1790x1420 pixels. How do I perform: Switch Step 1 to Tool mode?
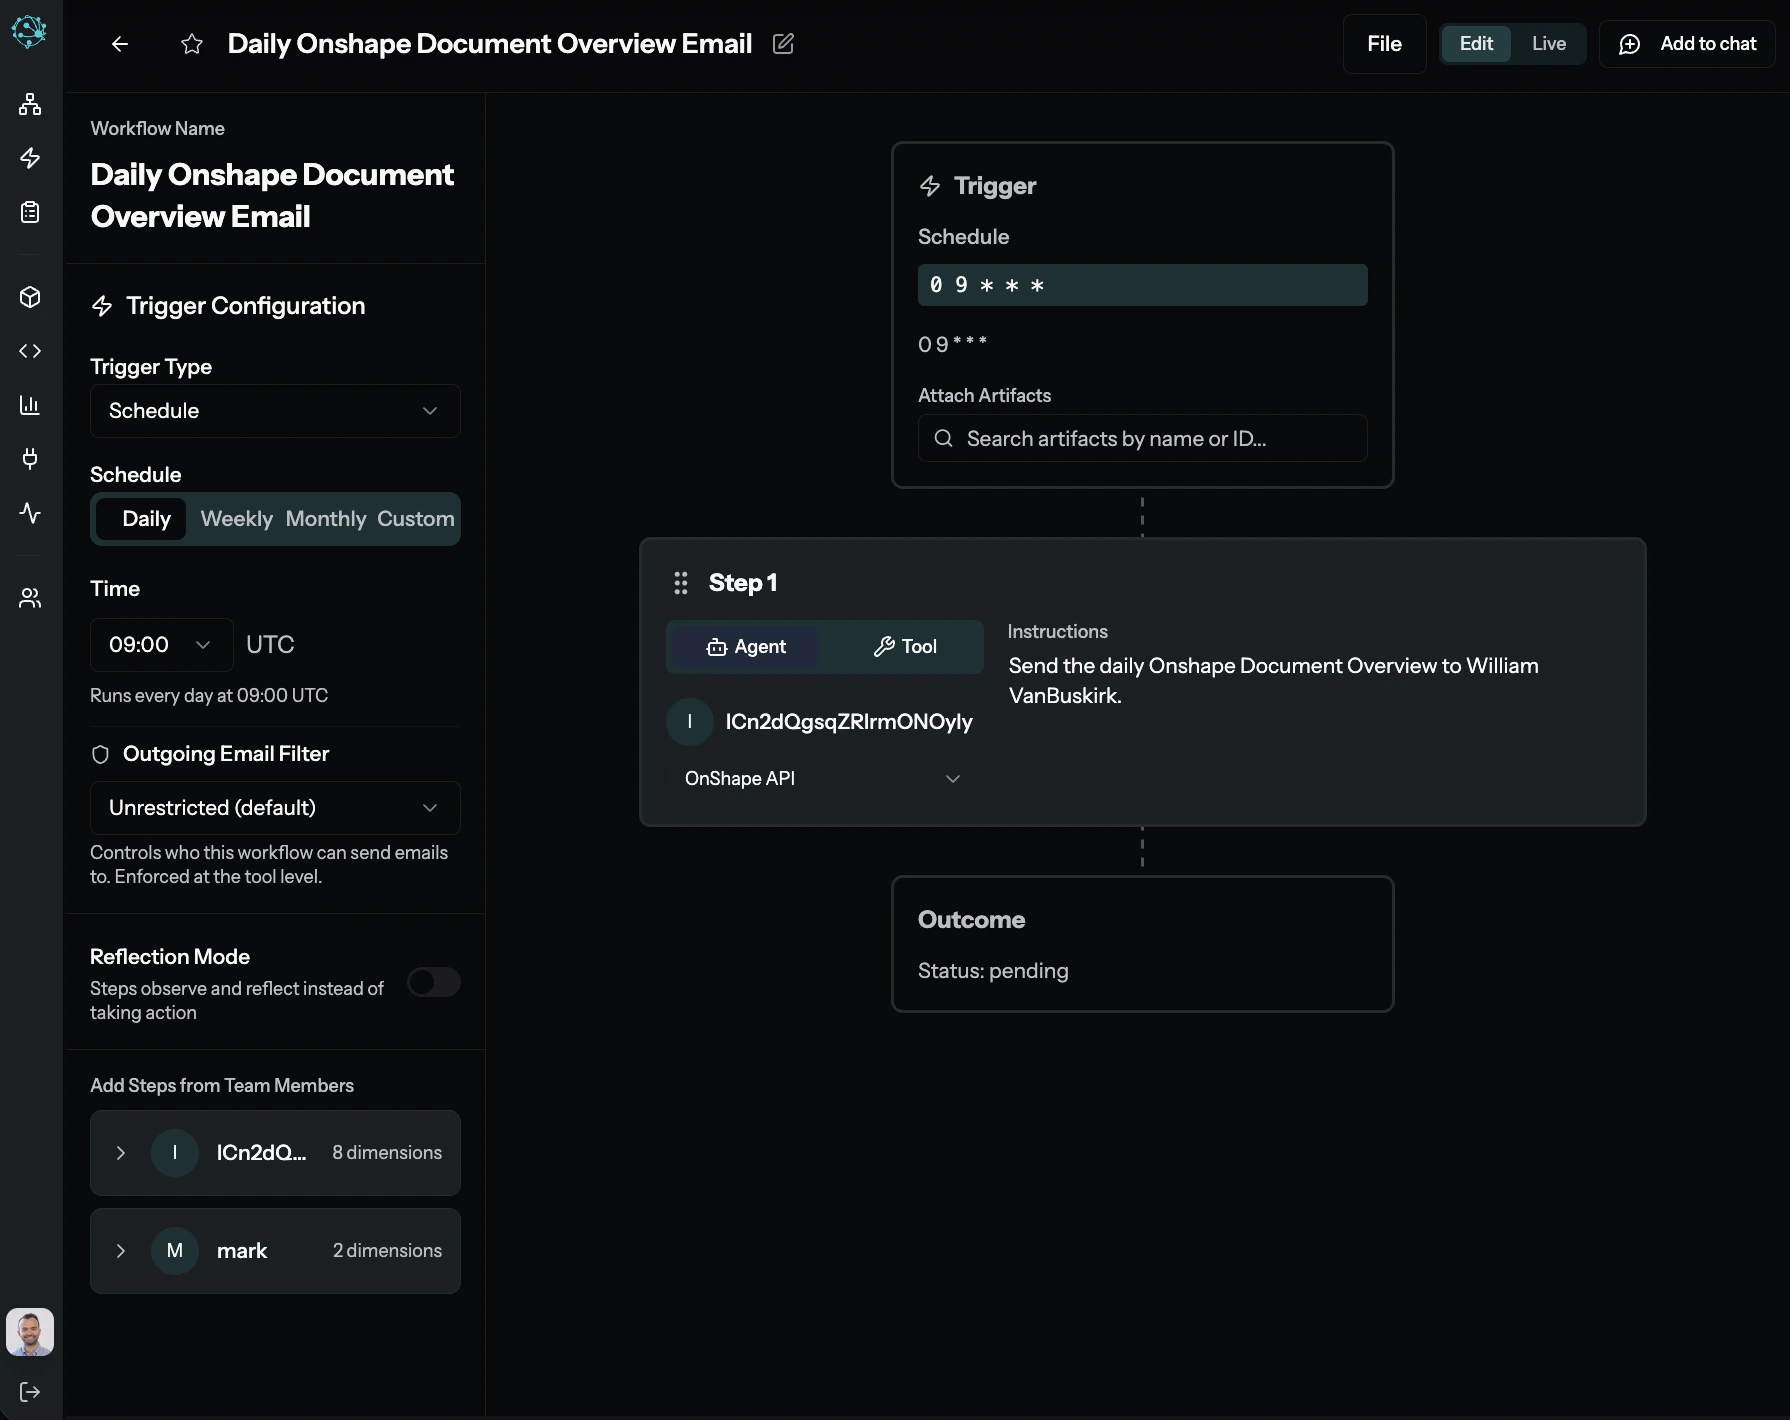pos(903,646)
